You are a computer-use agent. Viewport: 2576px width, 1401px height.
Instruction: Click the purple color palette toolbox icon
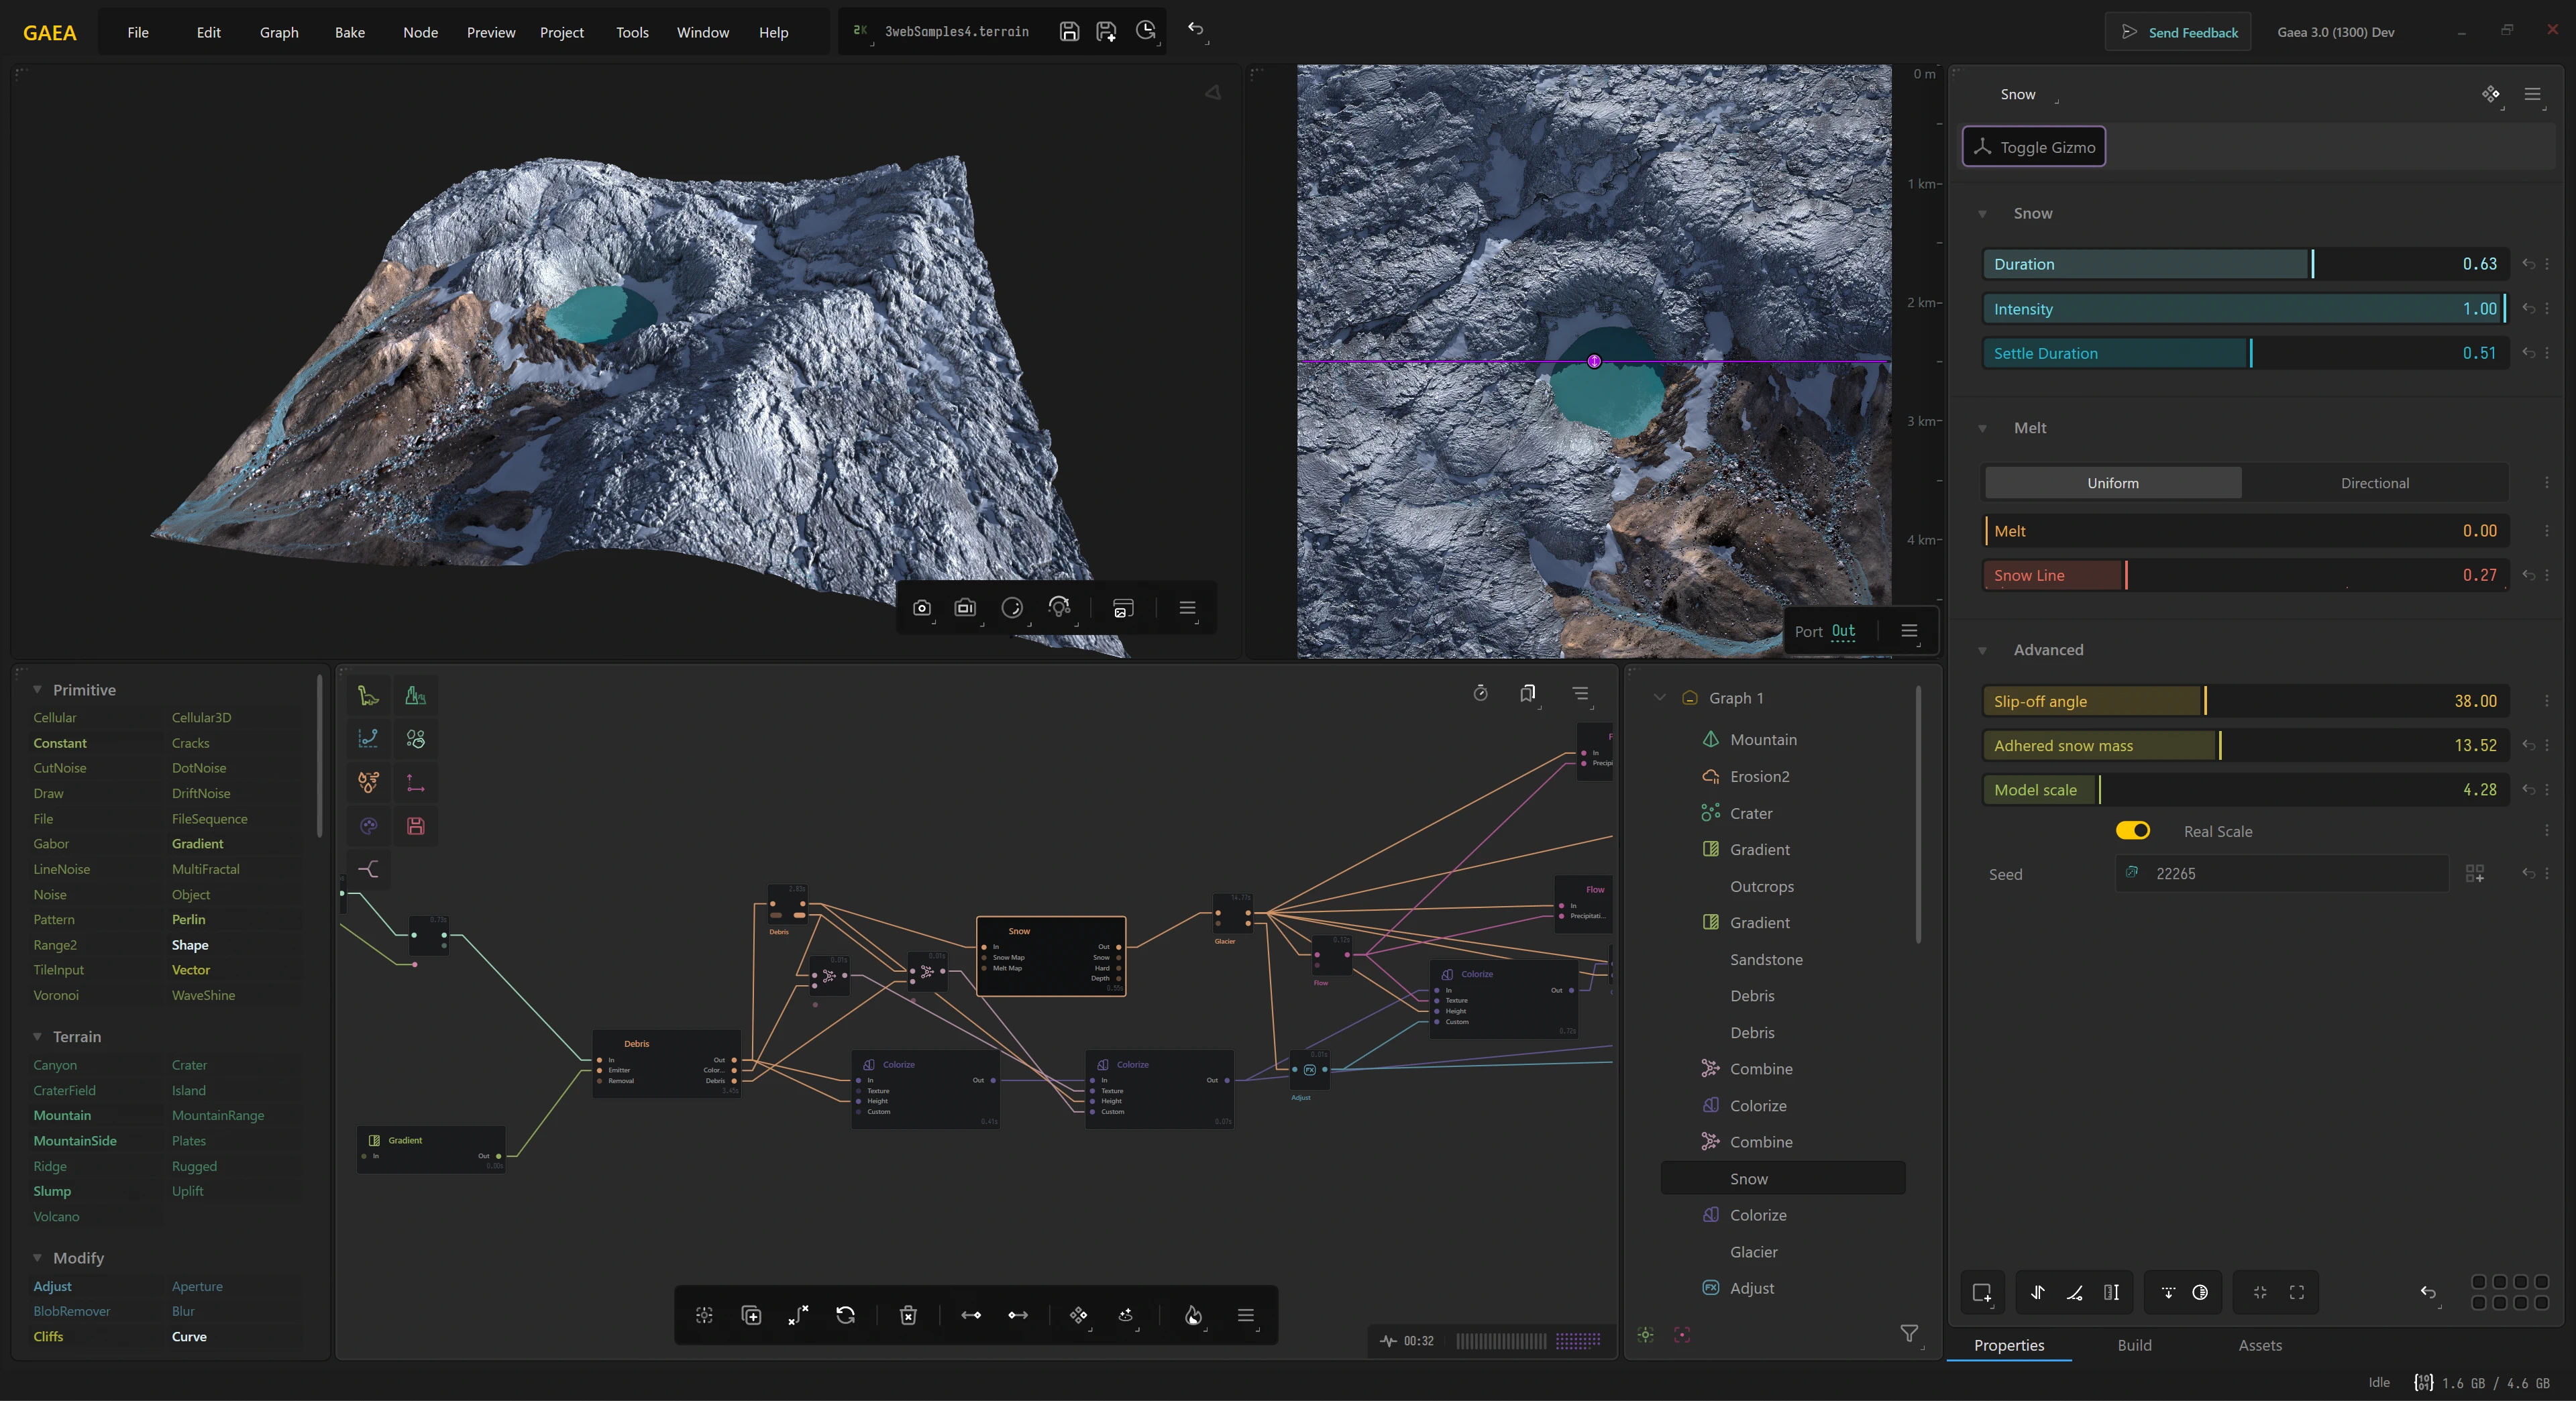click(x=368, y=826)
